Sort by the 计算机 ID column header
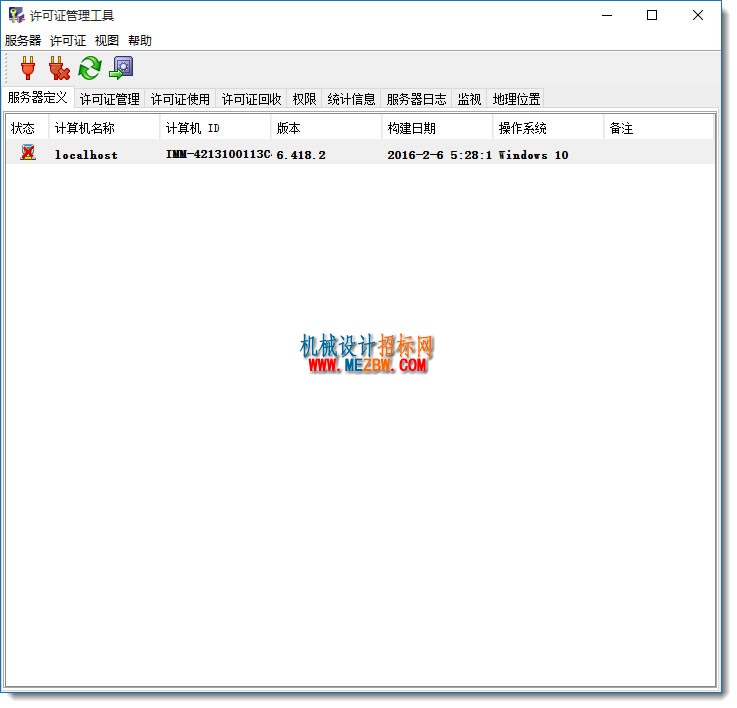The image size is (737, 708). tap(215, 128)
